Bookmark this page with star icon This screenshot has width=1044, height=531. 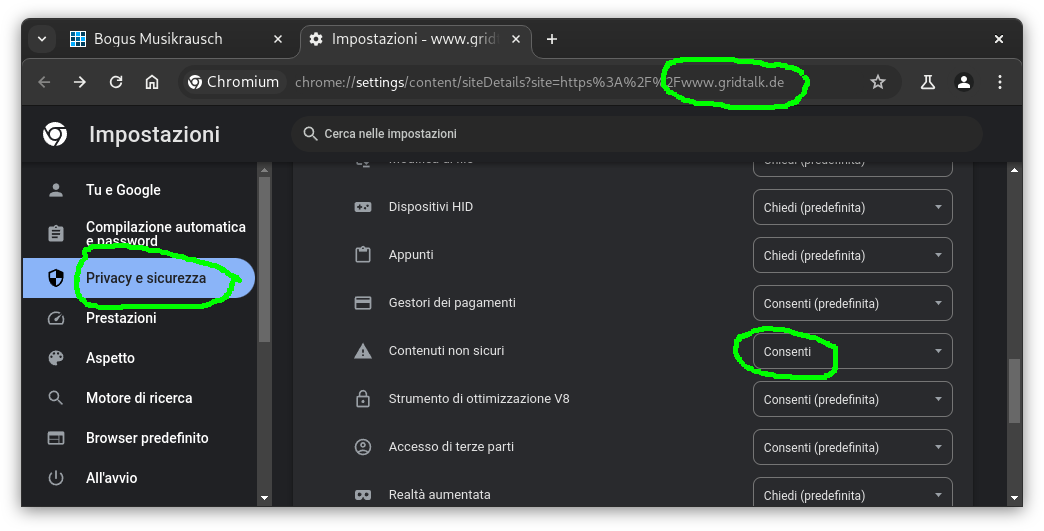(878, 82)
